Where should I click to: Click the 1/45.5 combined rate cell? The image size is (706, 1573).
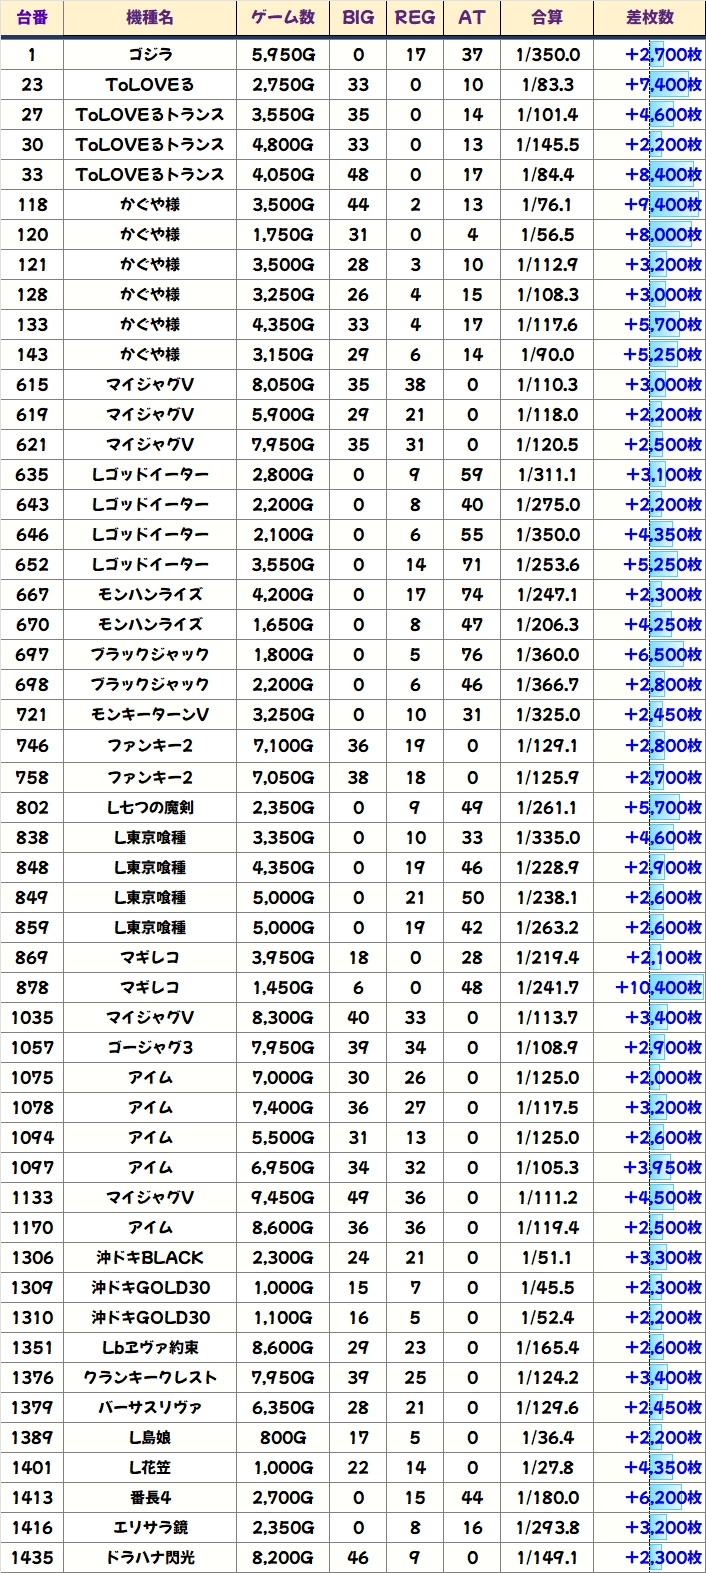point(547,1287)
